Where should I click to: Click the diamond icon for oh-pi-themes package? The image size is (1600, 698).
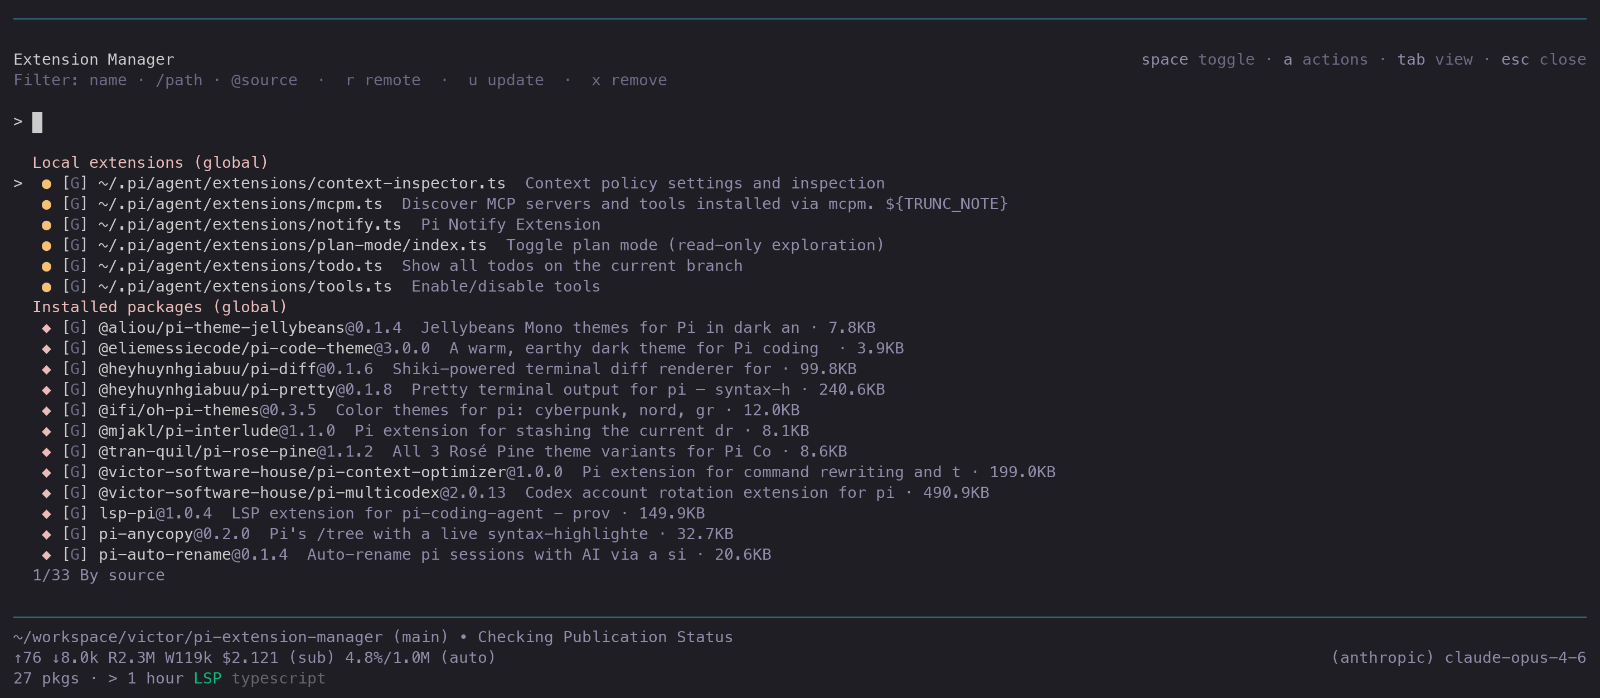tap(46, 410)
